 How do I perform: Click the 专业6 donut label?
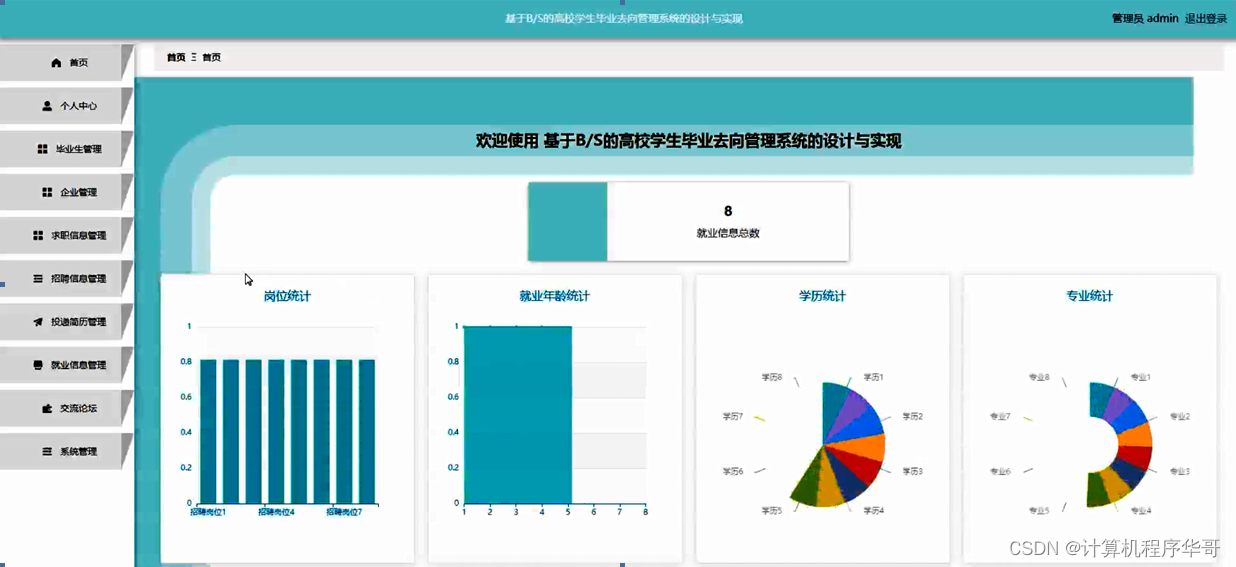(1000, 471)
